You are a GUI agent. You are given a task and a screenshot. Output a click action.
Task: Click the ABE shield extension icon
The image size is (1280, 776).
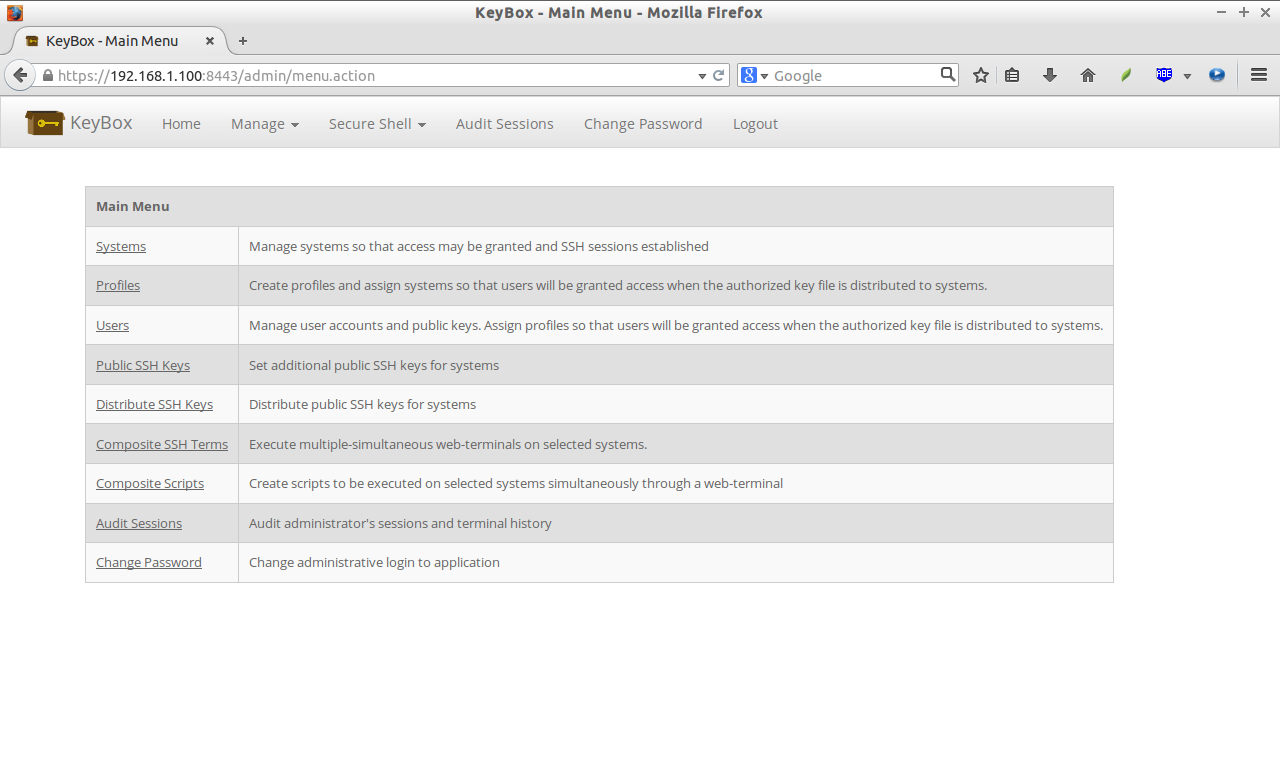[1164, 75]
